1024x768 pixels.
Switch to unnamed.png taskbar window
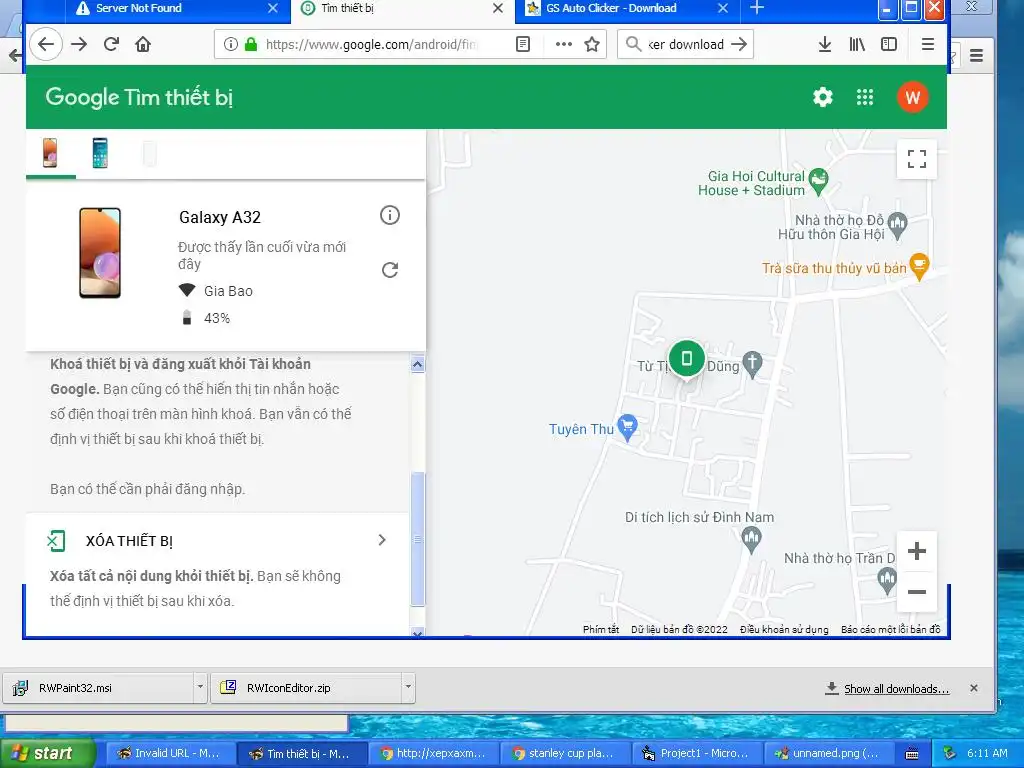[x=827, y=754]
